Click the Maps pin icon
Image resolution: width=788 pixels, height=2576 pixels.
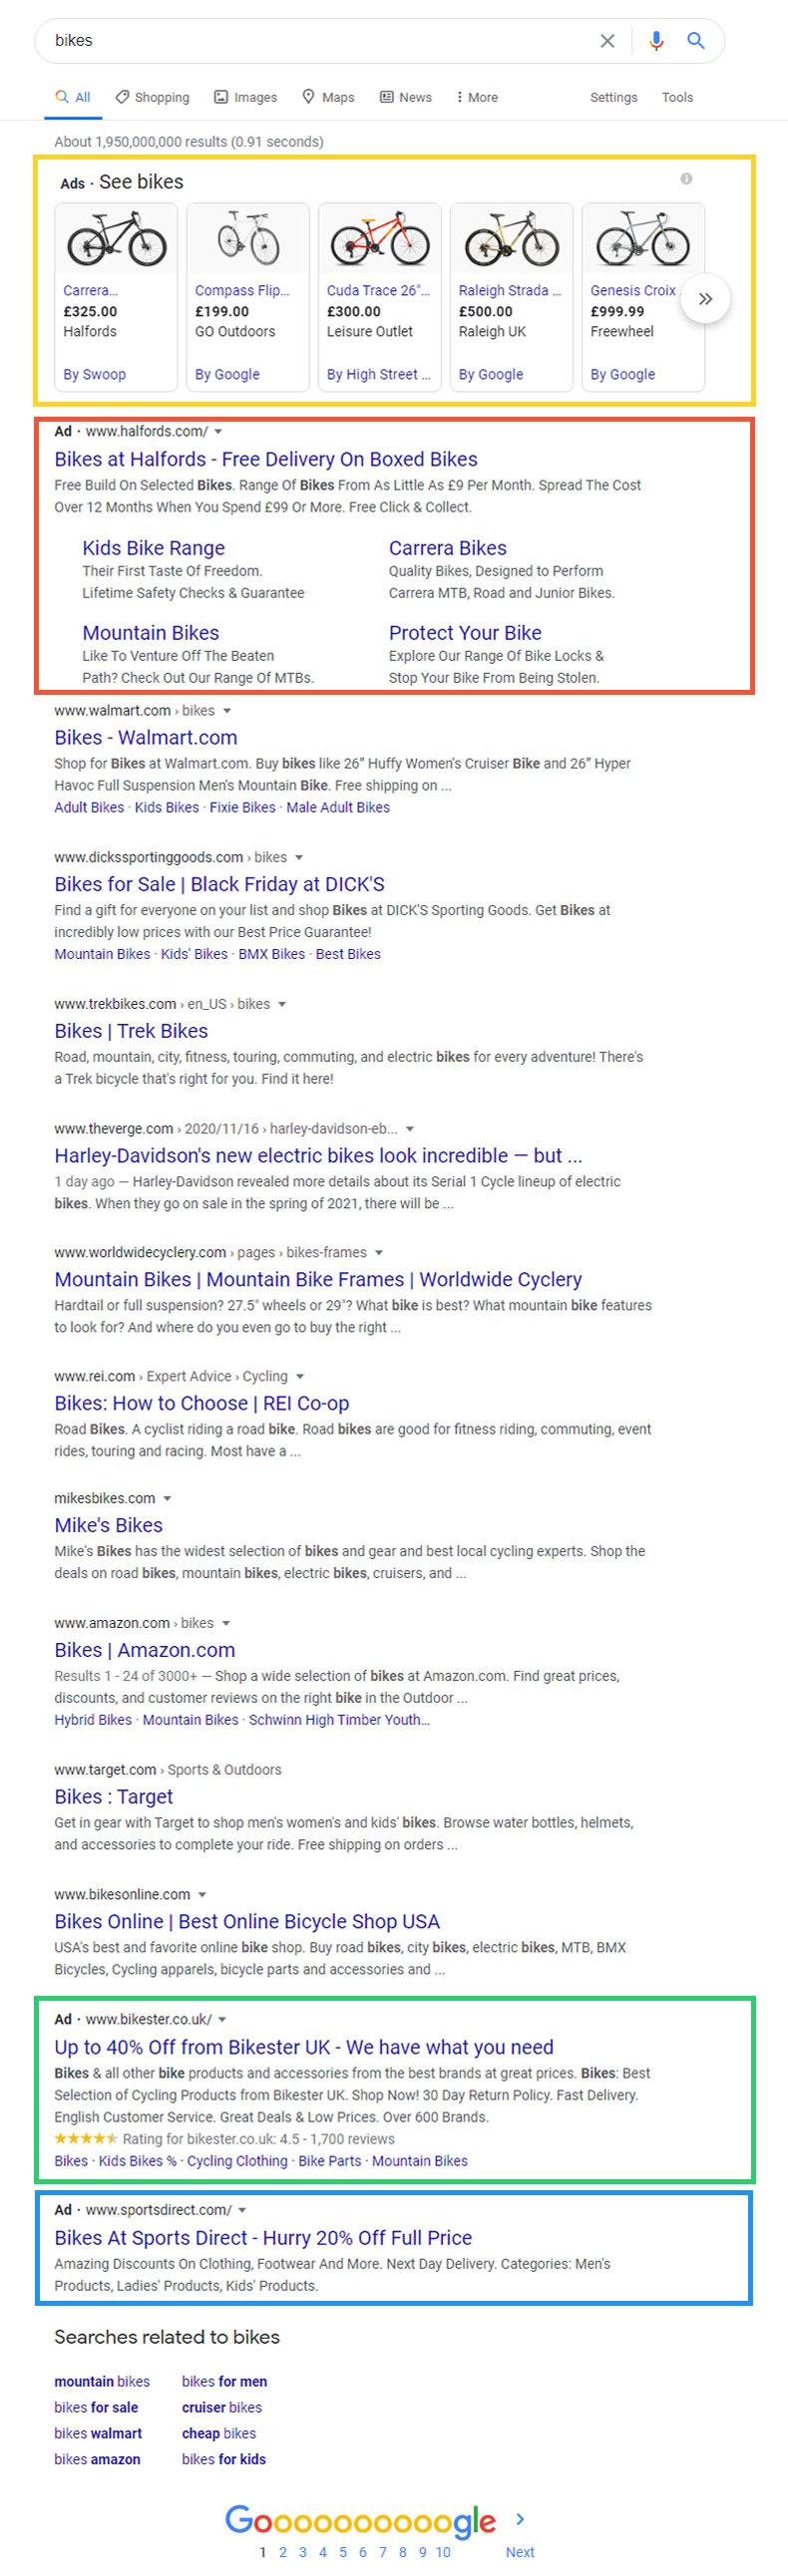click(308, 96)
